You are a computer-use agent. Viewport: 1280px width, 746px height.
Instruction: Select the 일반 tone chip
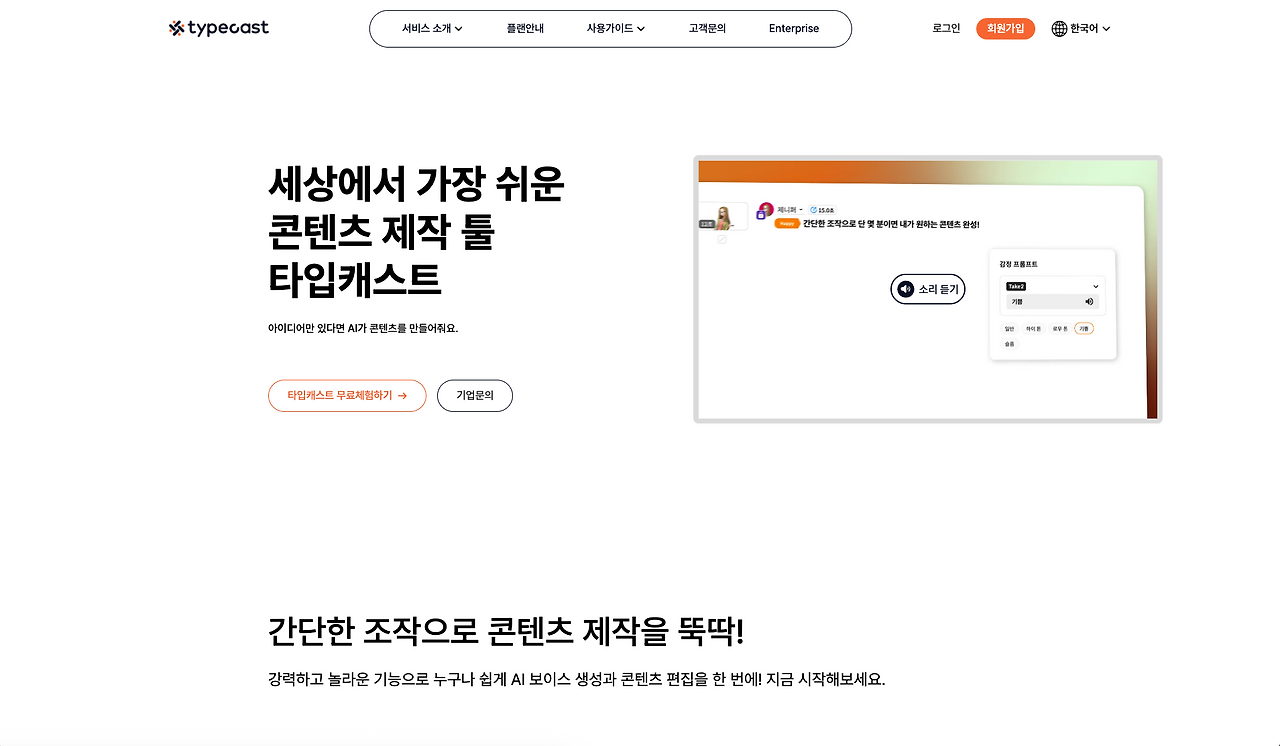(1009, 328)
